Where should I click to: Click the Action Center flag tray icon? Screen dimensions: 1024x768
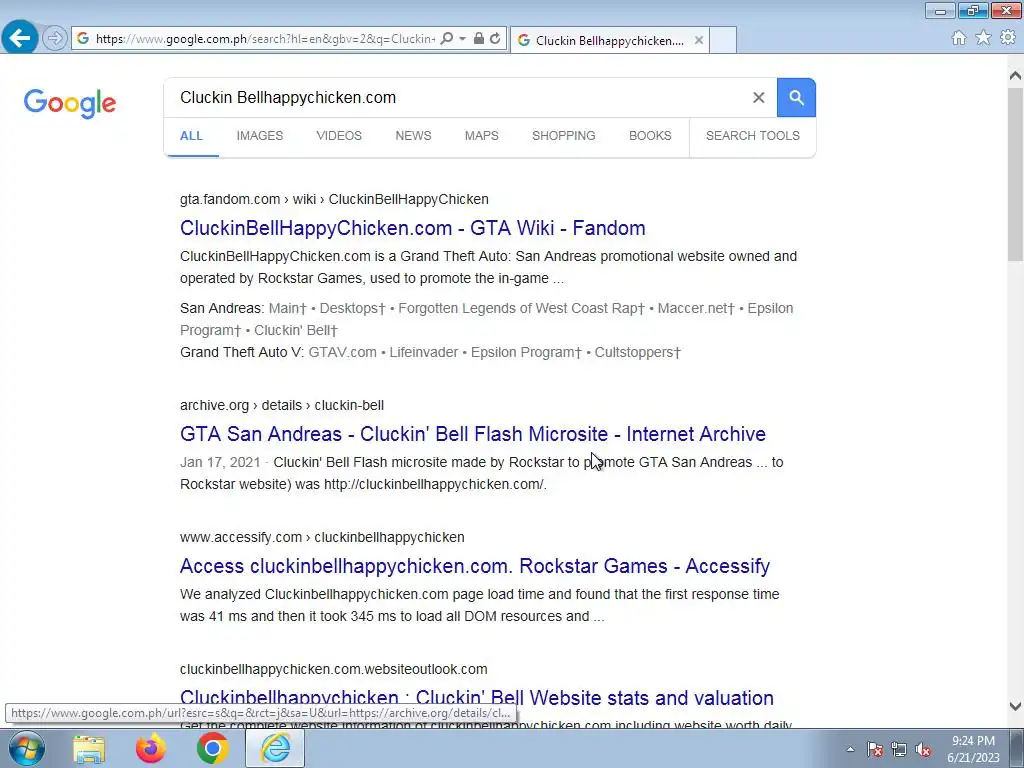[874, 750]
